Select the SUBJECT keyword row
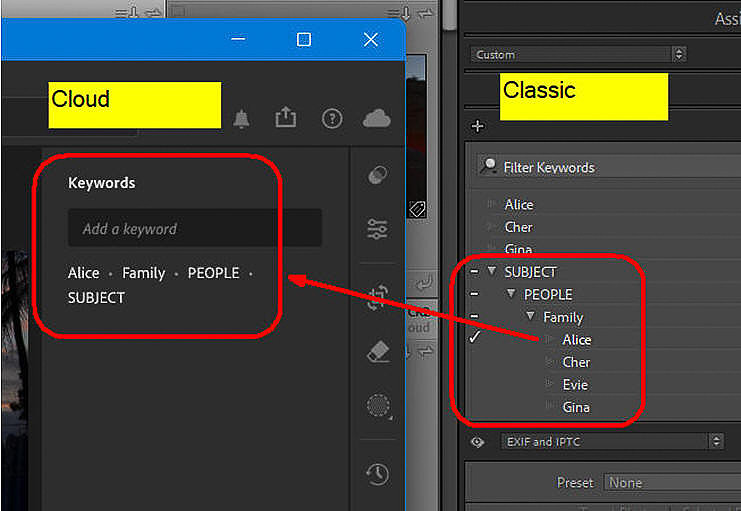Viewport: 741px width, 511px height. click(x=530, y=272)
